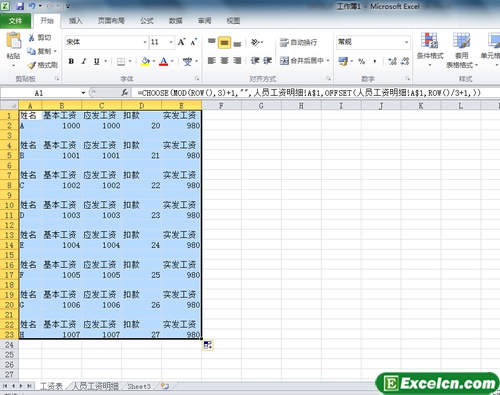Switch to the Sheet3 worksheet tab

(x=139, y=386)
